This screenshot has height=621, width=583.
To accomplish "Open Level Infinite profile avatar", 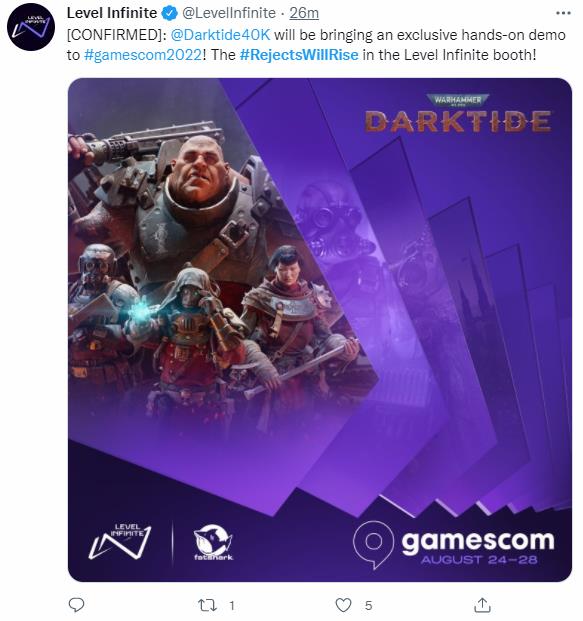I will coord(31,27).
